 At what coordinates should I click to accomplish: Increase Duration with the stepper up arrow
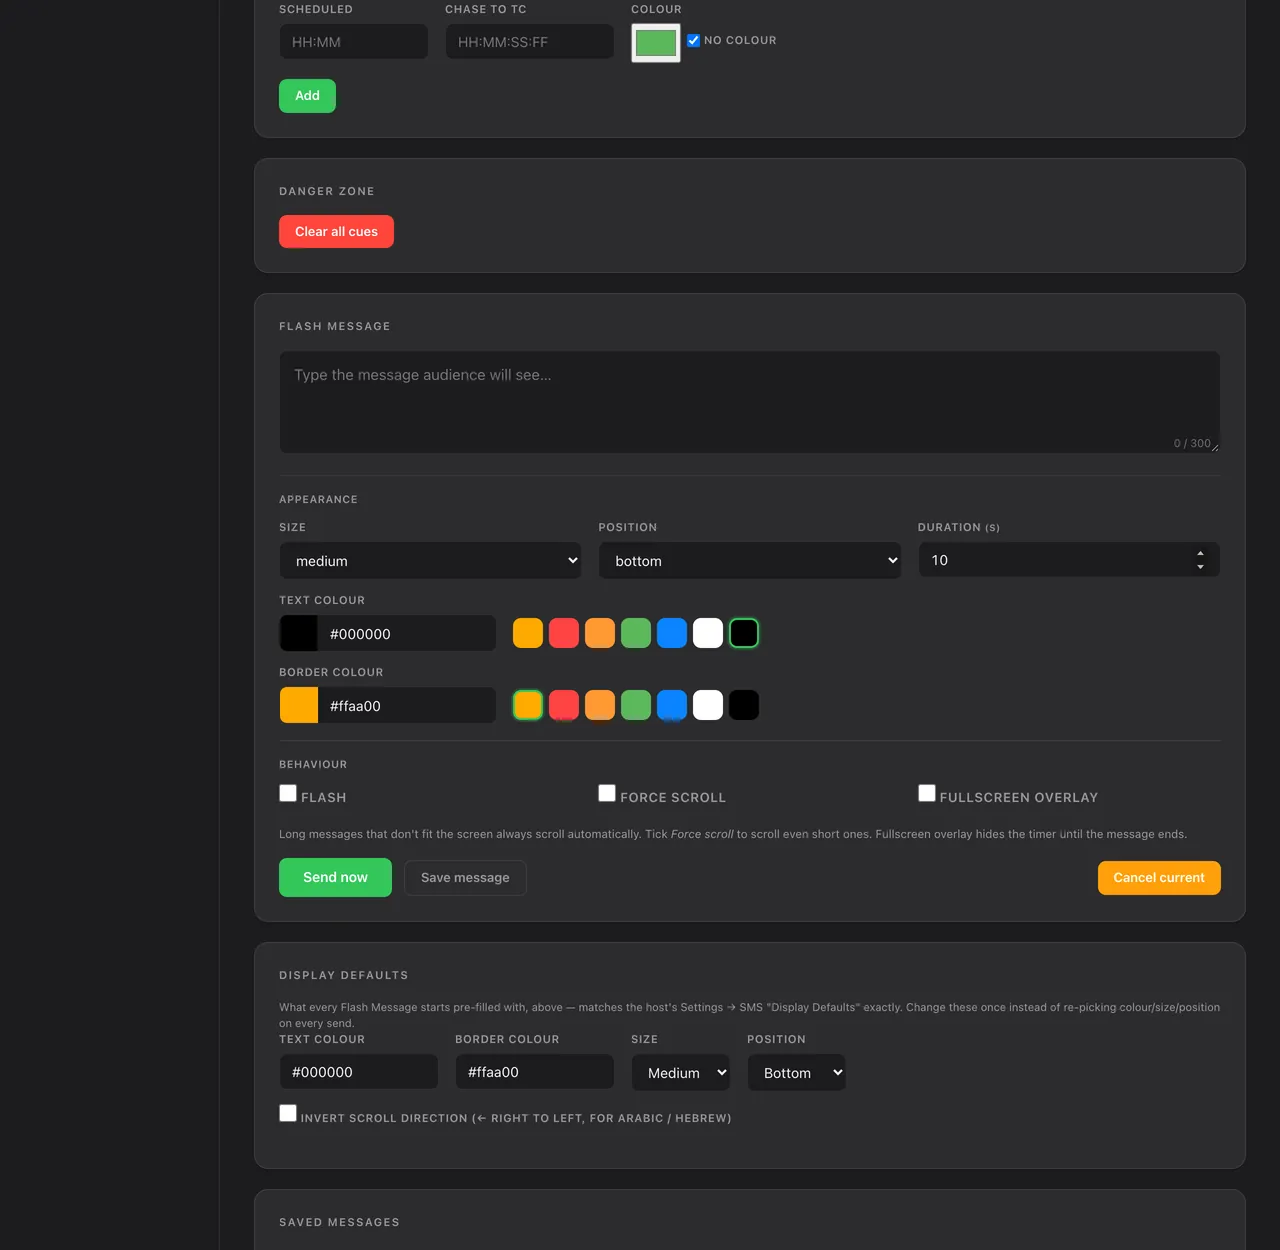[1200, 554]
